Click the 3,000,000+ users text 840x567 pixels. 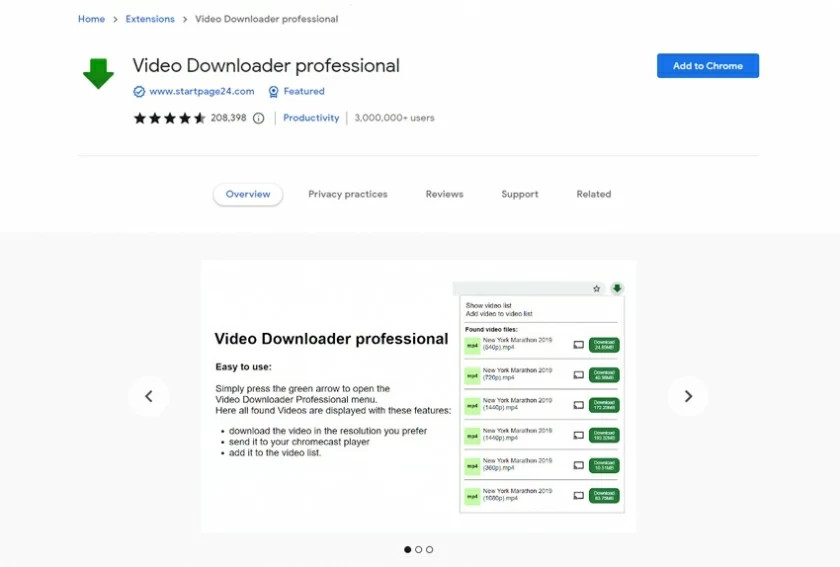(x=394, y=118)
